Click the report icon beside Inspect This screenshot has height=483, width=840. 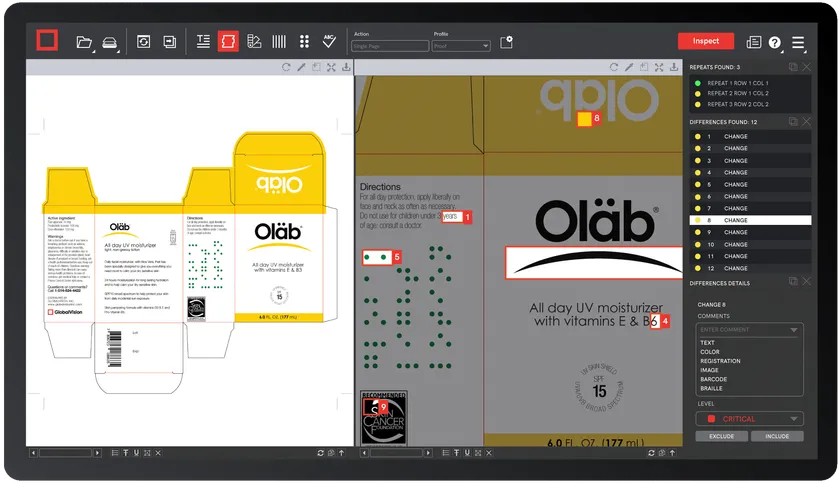click(754, 42)
